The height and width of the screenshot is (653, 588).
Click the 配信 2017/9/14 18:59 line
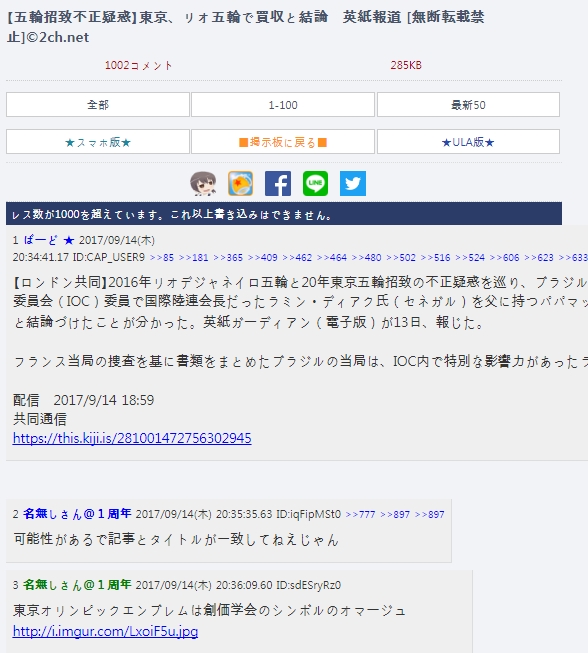click(x=84, y=400)
